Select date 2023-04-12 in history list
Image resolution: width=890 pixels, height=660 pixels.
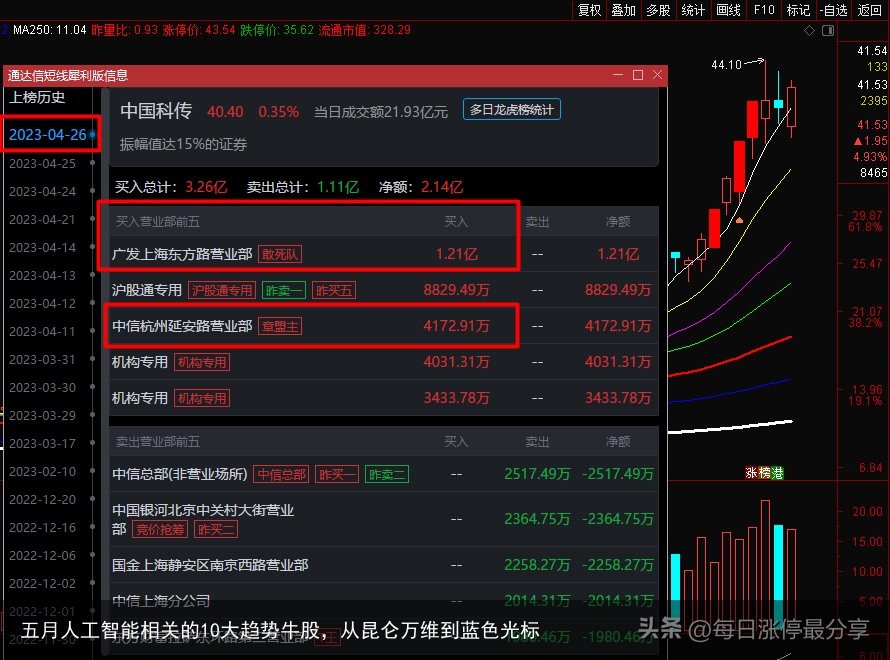(43, 304)
